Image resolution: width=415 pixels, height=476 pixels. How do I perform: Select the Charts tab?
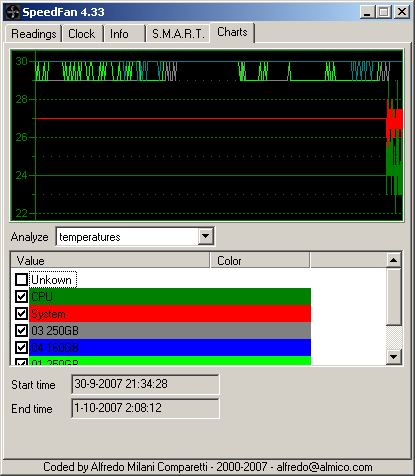click(x=232, y=32)
